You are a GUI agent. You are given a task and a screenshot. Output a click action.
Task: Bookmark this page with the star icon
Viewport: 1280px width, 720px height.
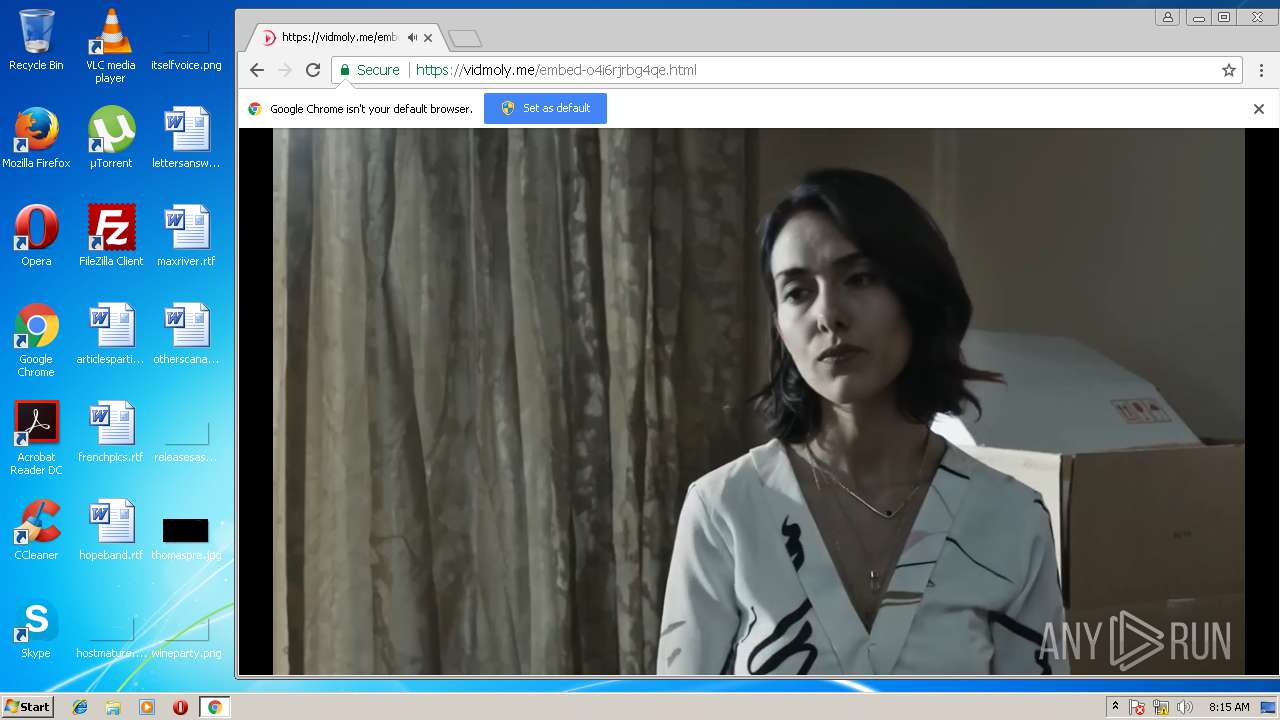click(x=1229, y=70)
